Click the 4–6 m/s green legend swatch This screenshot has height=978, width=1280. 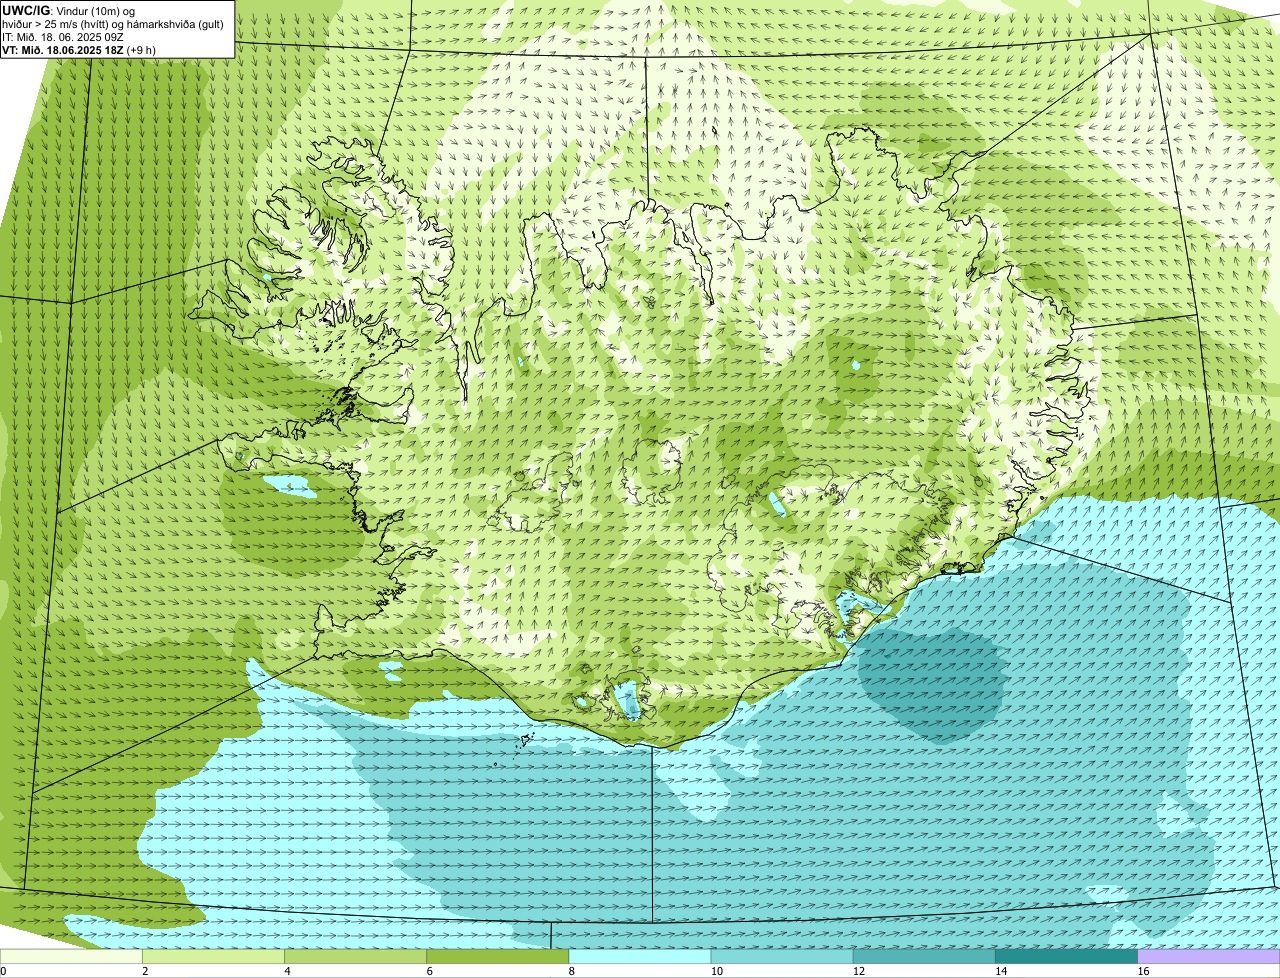(x=356, y=956)
